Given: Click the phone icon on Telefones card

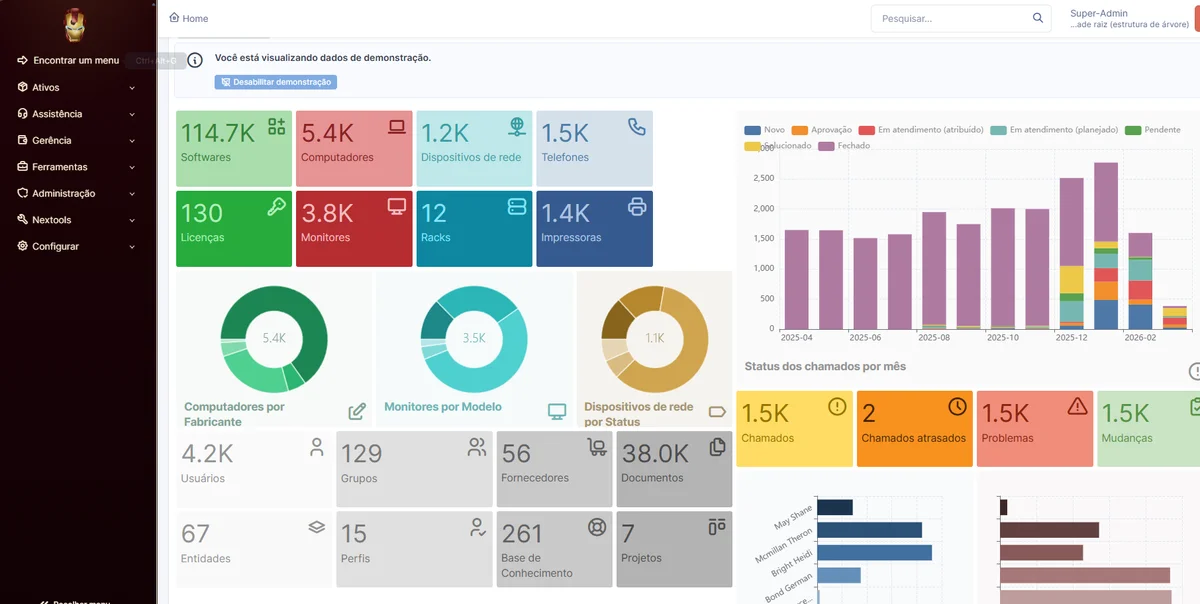Looking at the screenshot, I should click(637, 127).
